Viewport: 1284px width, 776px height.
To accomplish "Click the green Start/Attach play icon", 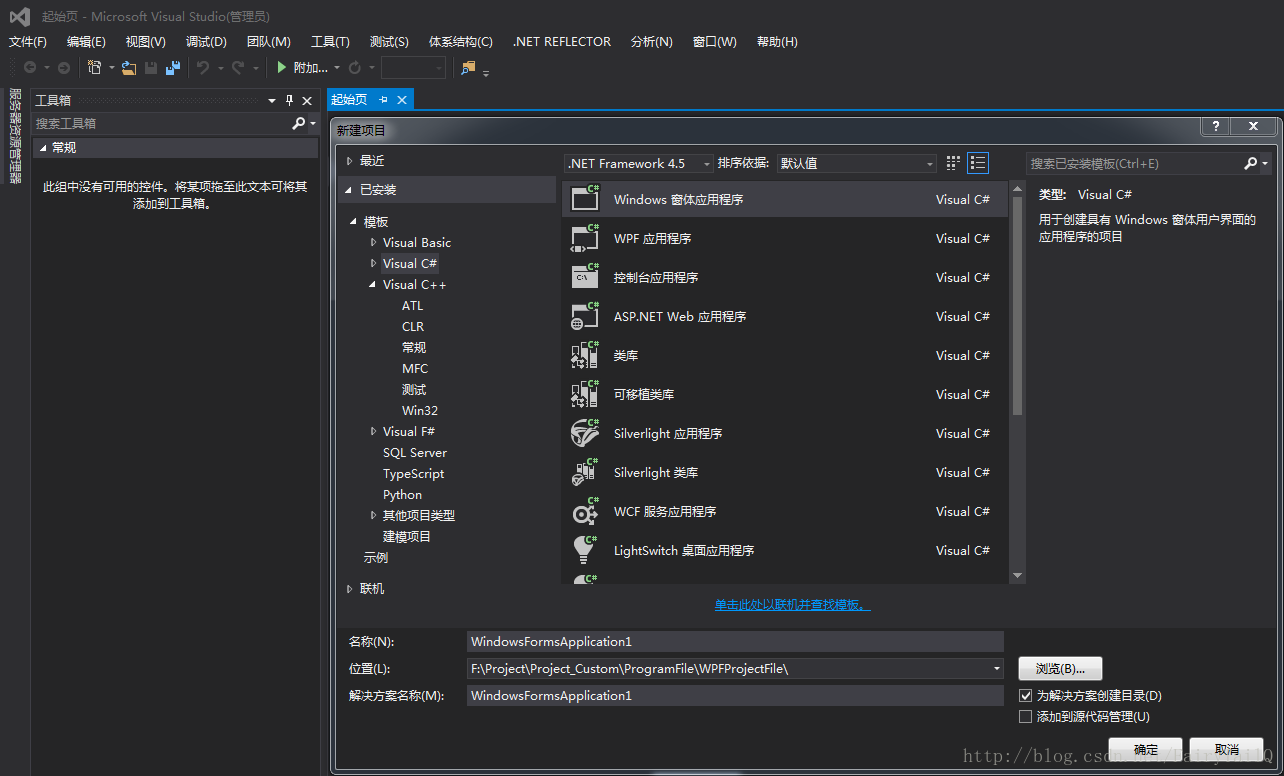I will [x=282, y=67].
